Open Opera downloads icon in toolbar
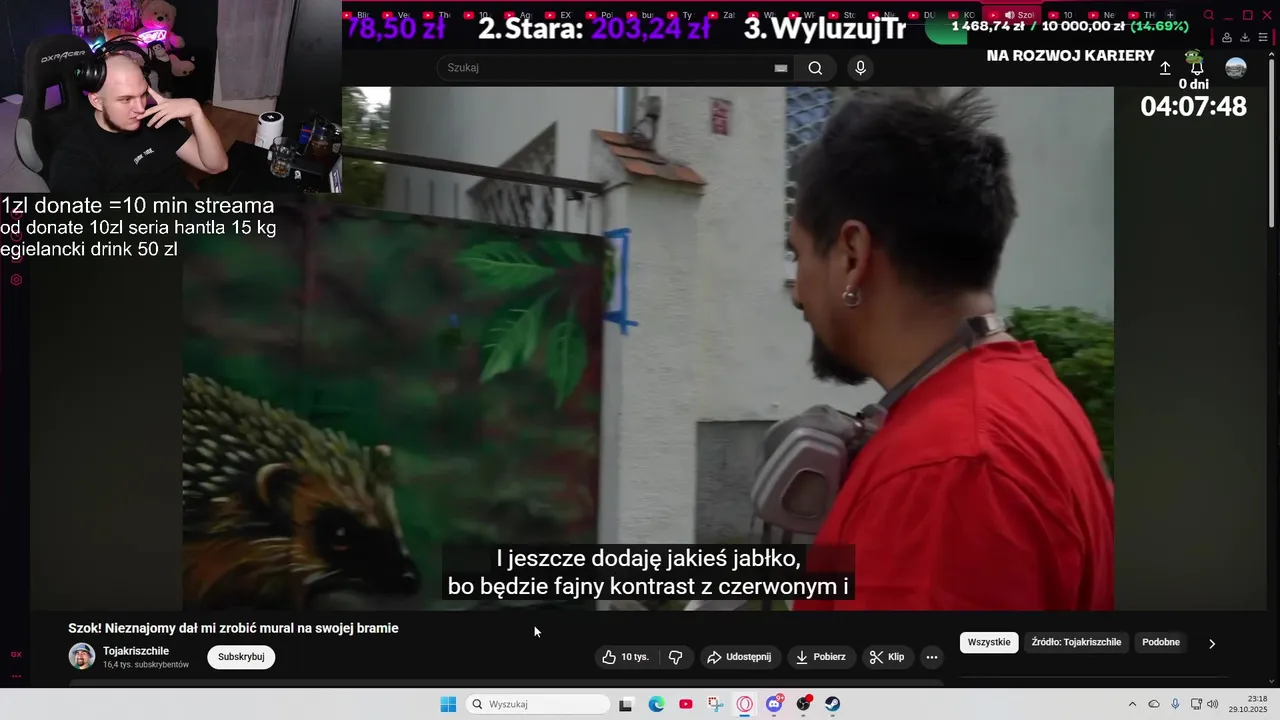 pos(1244,38)
